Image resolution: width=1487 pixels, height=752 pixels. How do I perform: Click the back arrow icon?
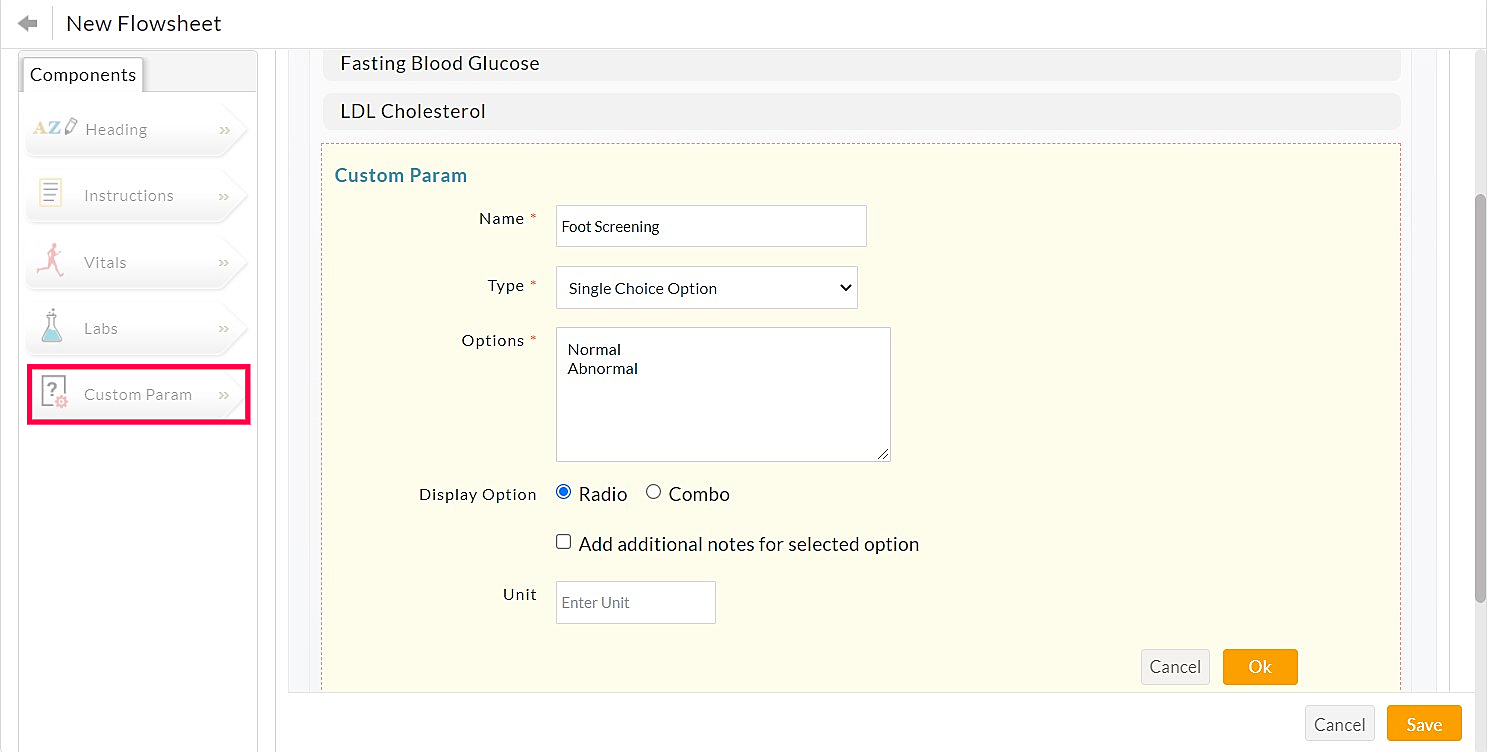click(28, 23)
